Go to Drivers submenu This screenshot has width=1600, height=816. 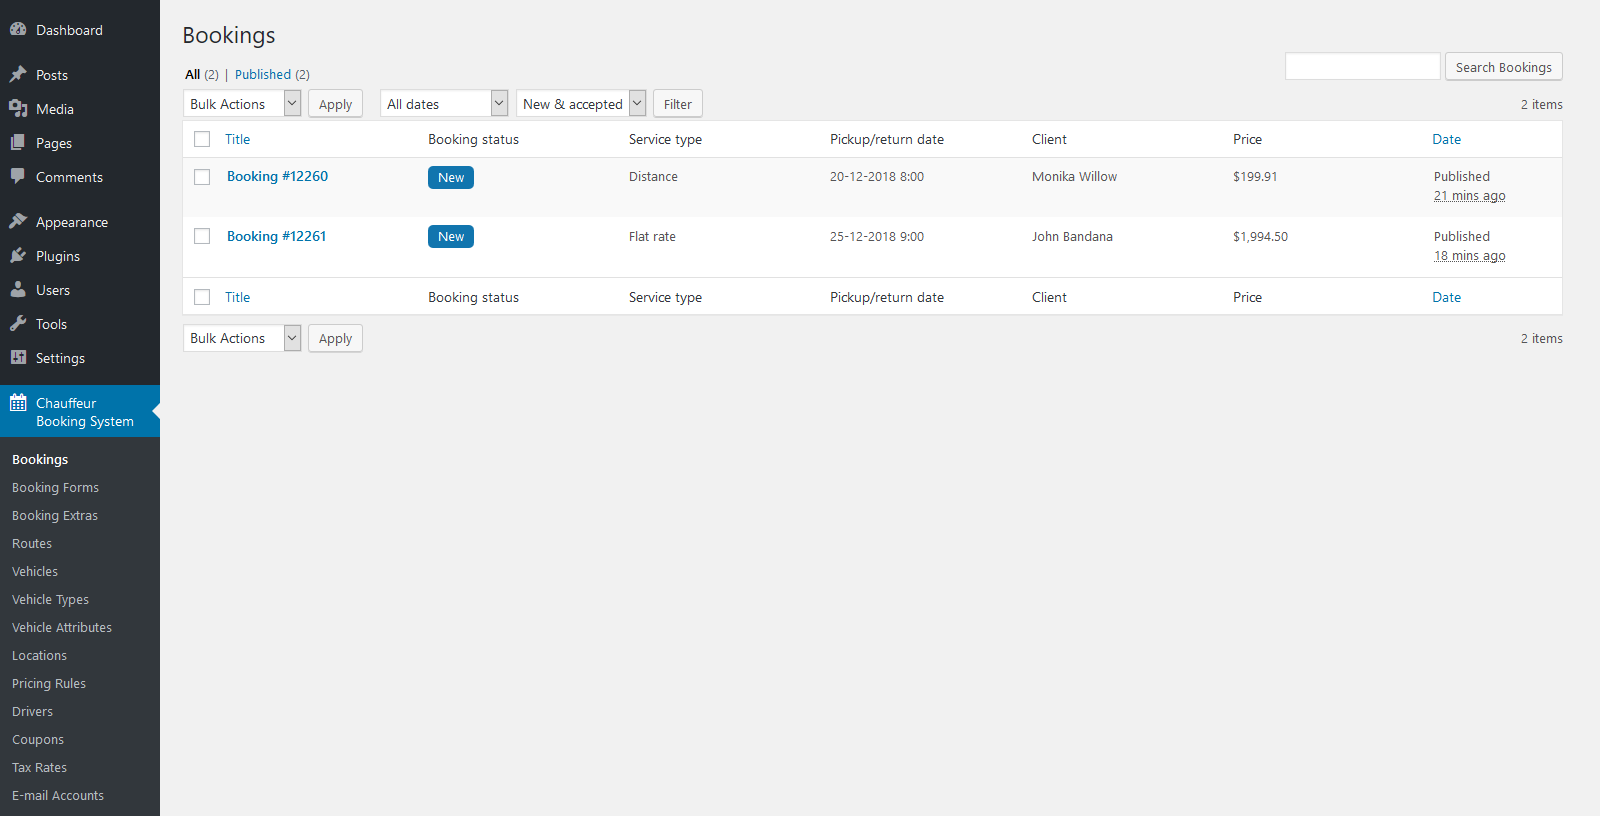[32, 711]
